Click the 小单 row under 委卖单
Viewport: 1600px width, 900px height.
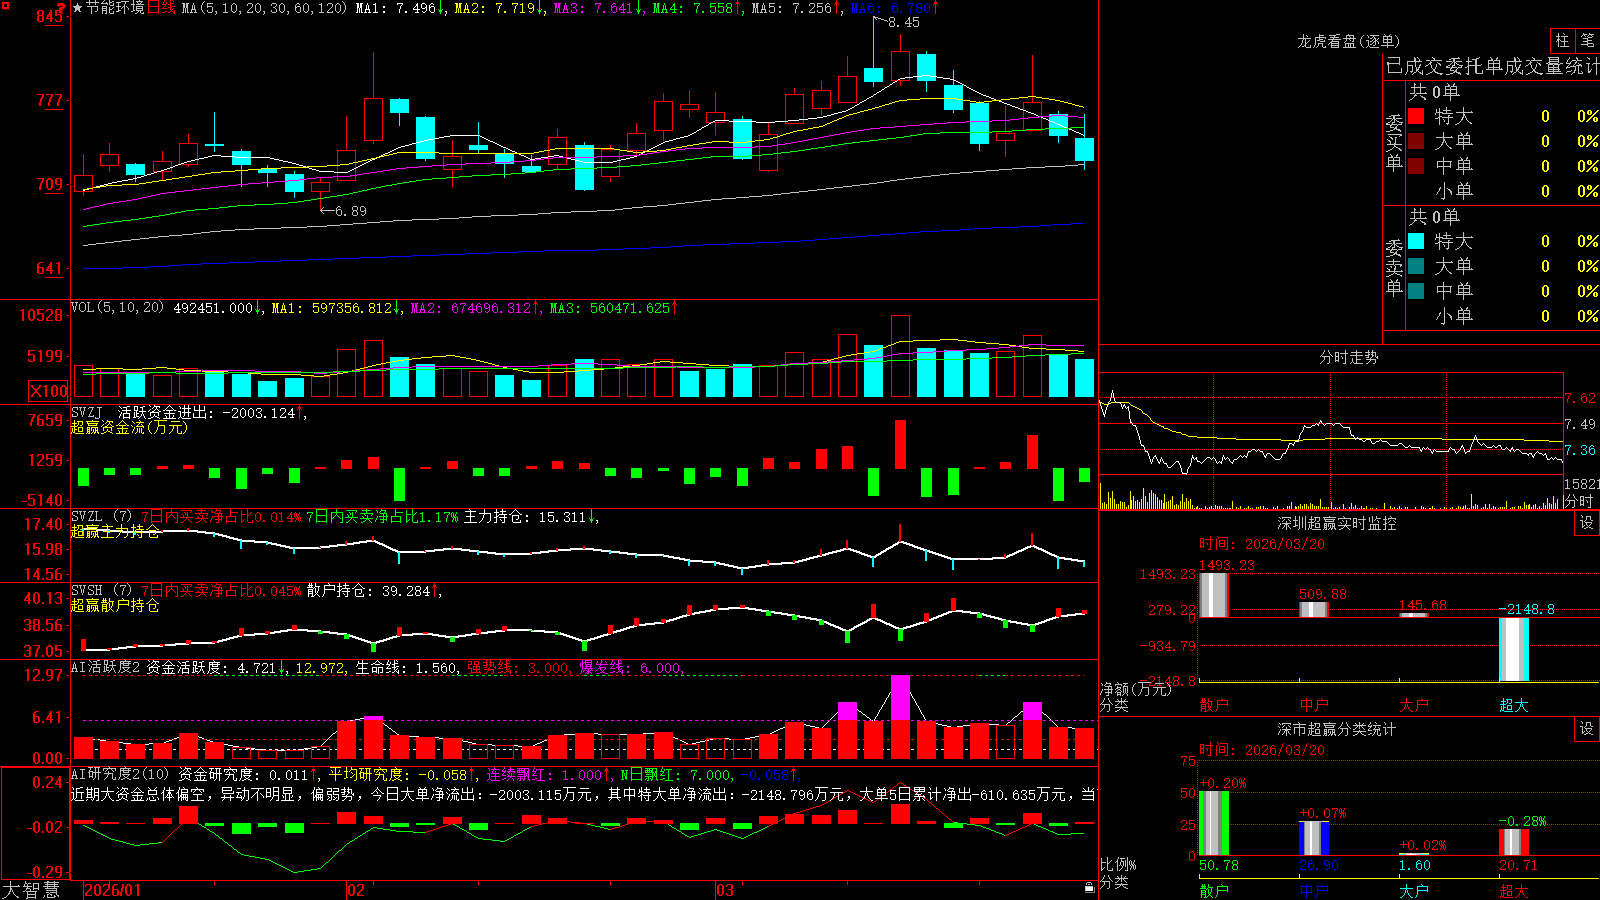tap(1503, 316)
